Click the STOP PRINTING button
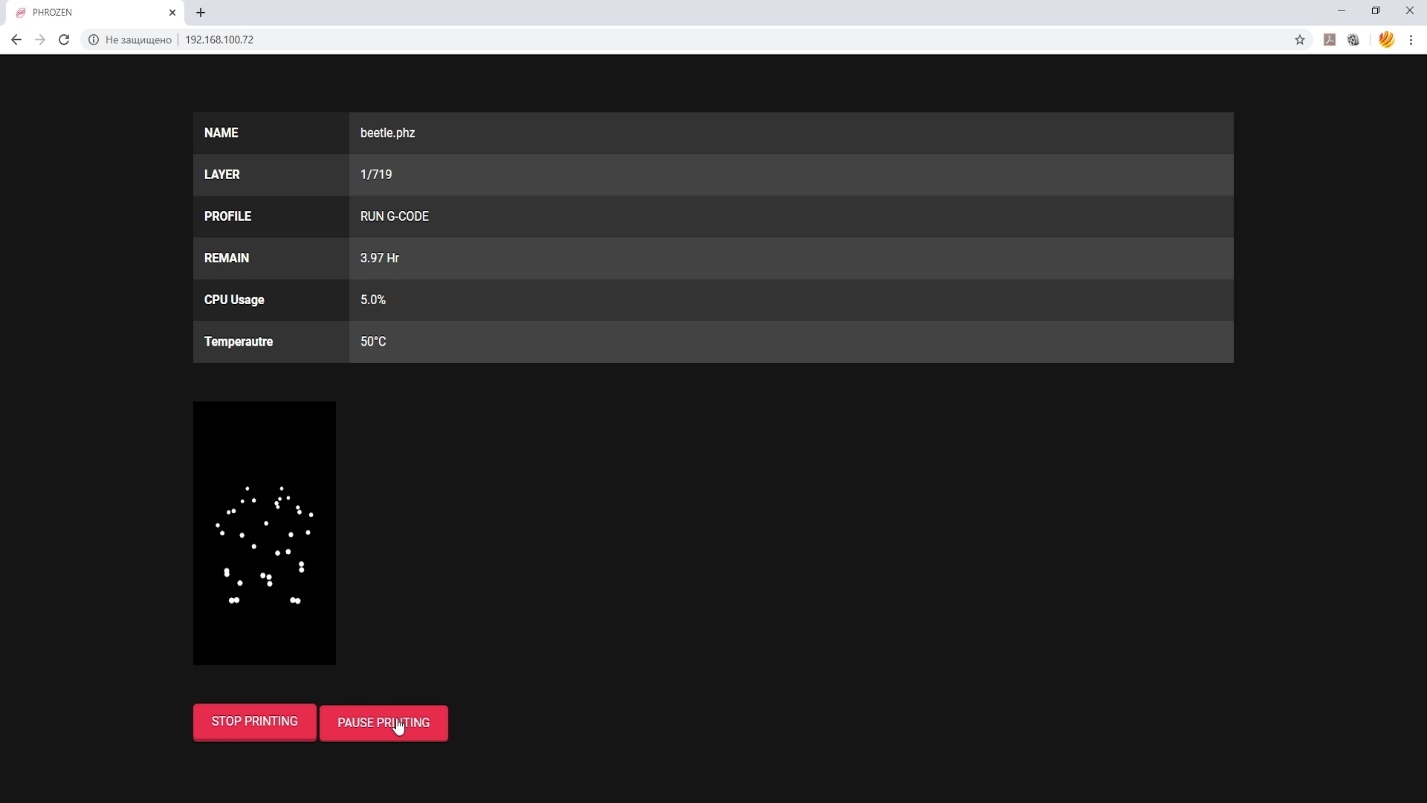The image size is (1427, 803). pyautogui.click(x=254, y=722)
